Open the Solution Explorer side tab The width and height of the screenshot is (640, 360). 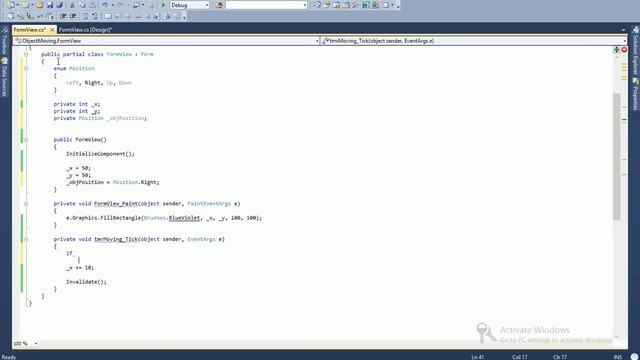(636, 51)
